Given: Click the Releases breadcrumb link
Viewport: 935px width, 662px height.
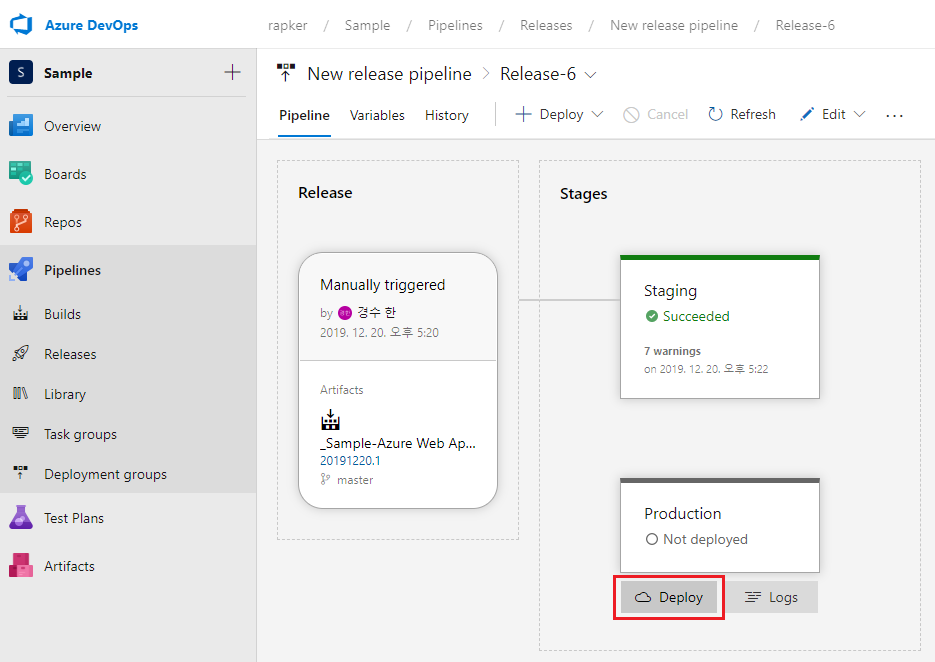Looking at the screenshot, I should point(546,25).
